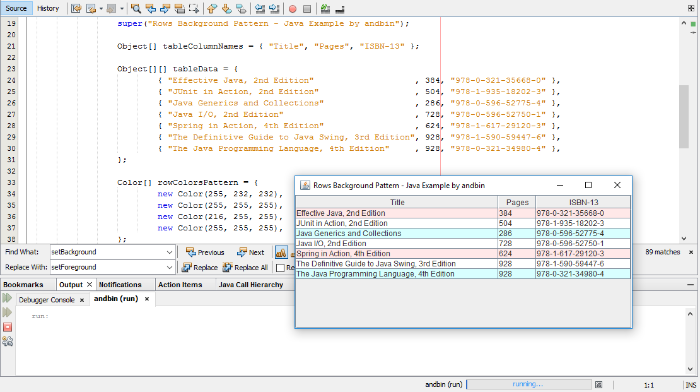The height and width of the screenshot is (392, 700).
Task: Close the Debugger Console output tab
Action: 82,300
